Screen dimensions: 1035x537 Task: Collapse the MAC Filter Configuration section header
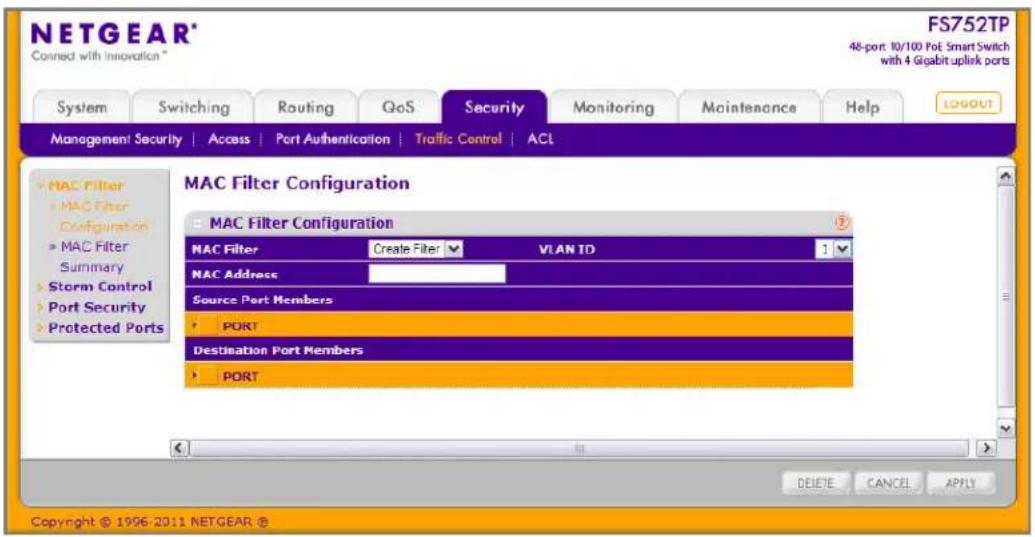point(197,224)
